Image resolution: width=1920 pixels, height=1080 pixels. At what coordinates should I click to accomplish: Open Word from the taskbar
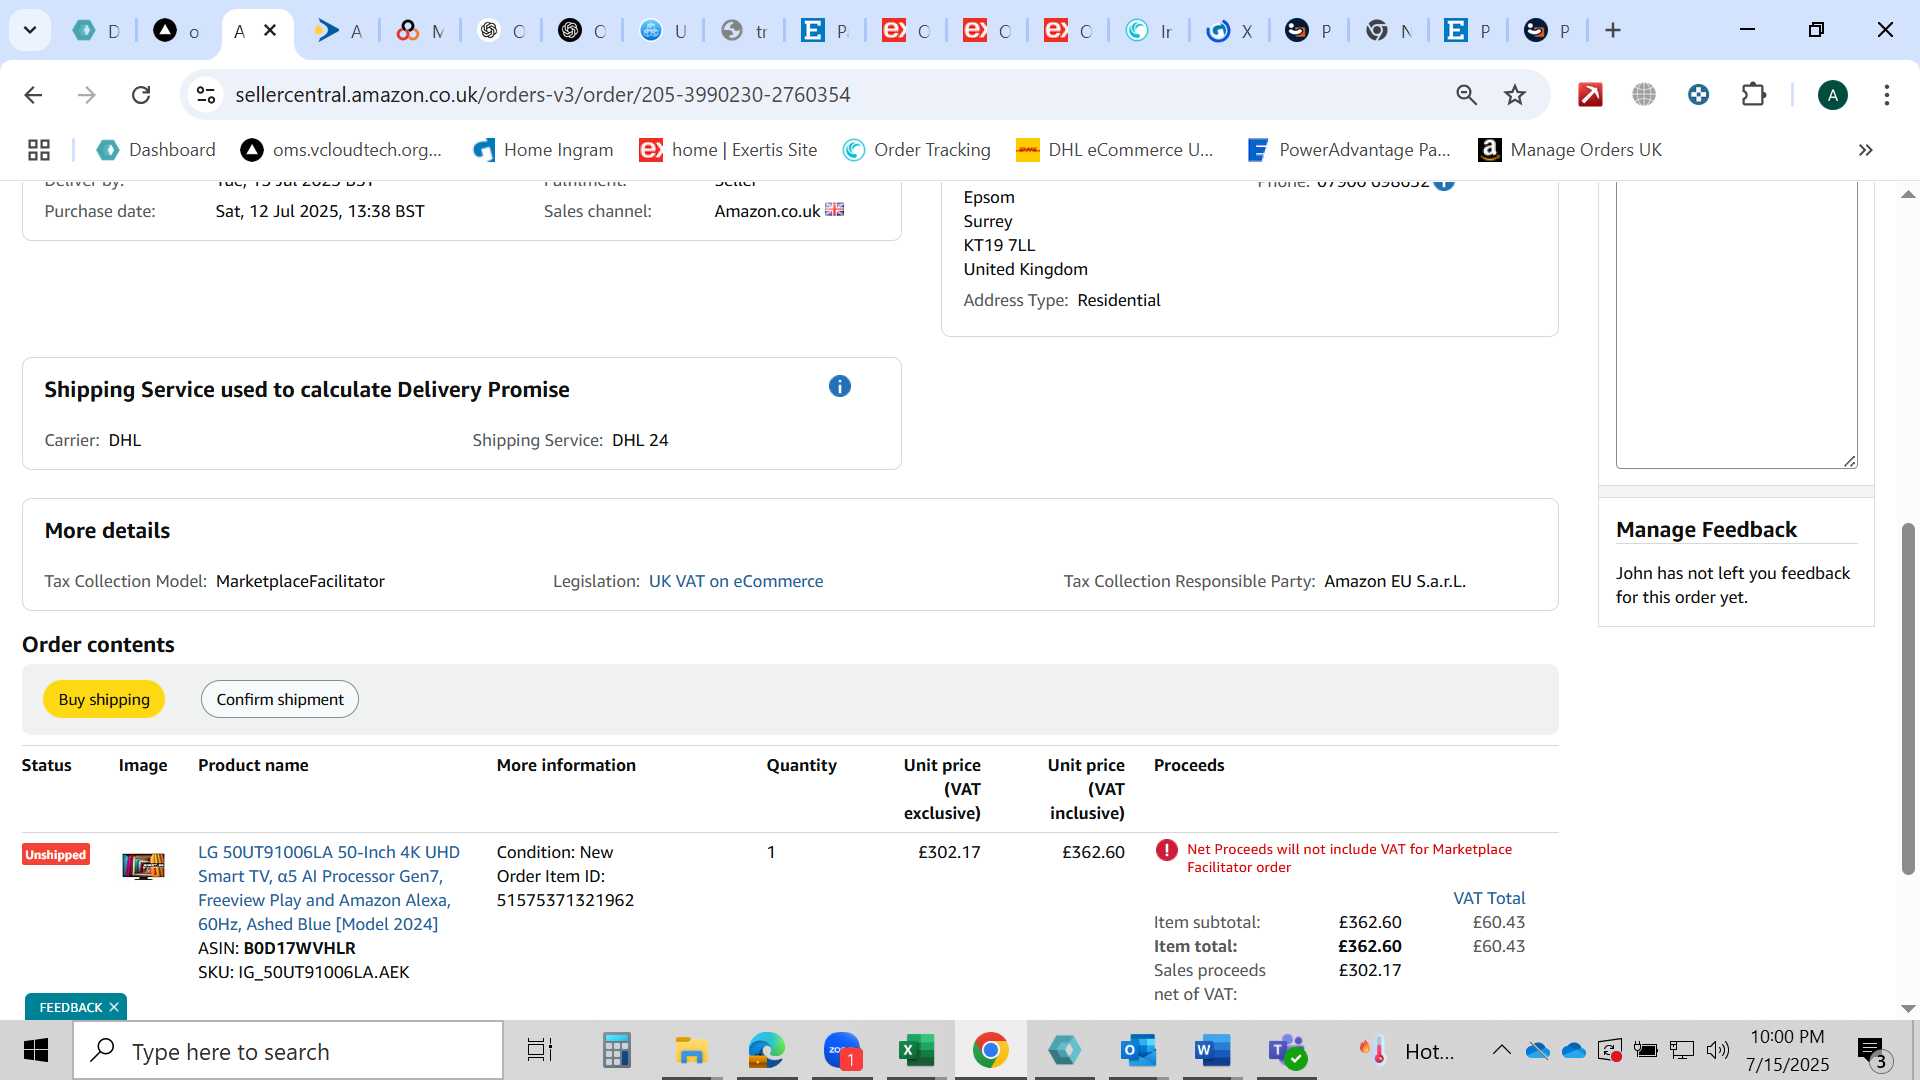(x=1212, y=1050)
